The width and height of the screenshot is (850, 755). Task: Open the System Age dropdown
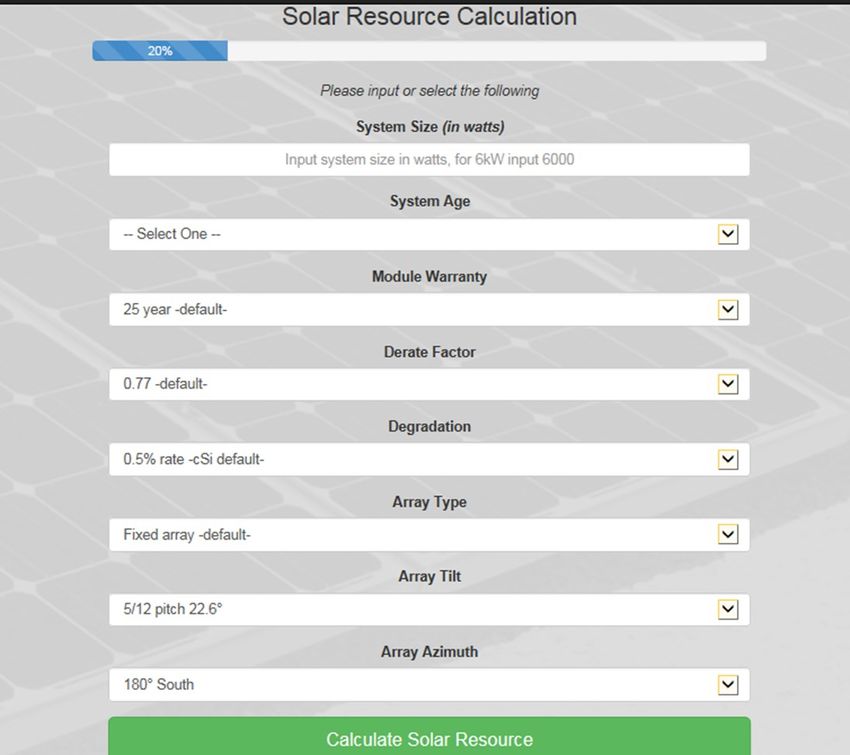tap(429, 234)
